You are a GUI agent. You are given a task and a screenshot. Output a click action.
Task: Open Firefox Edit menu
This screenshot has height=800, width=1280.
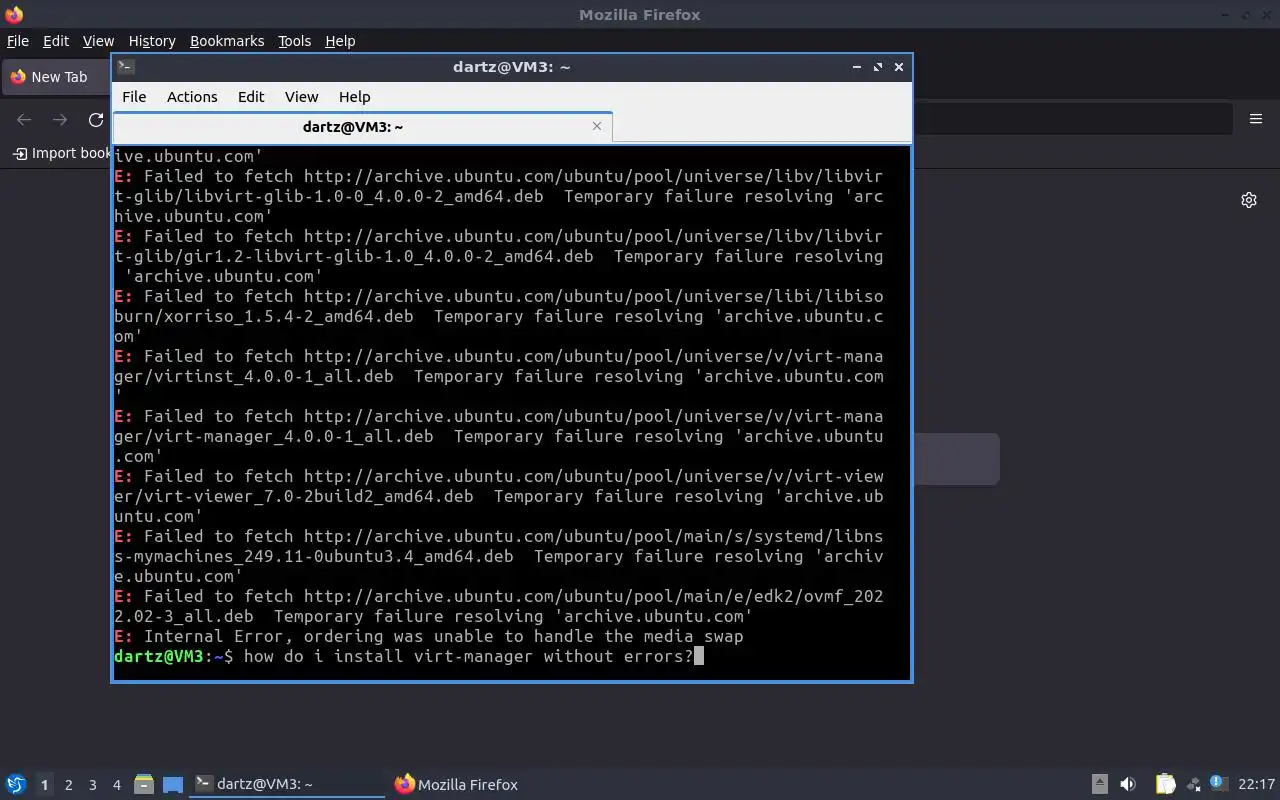pyautogui.click(x=56, y=41)
